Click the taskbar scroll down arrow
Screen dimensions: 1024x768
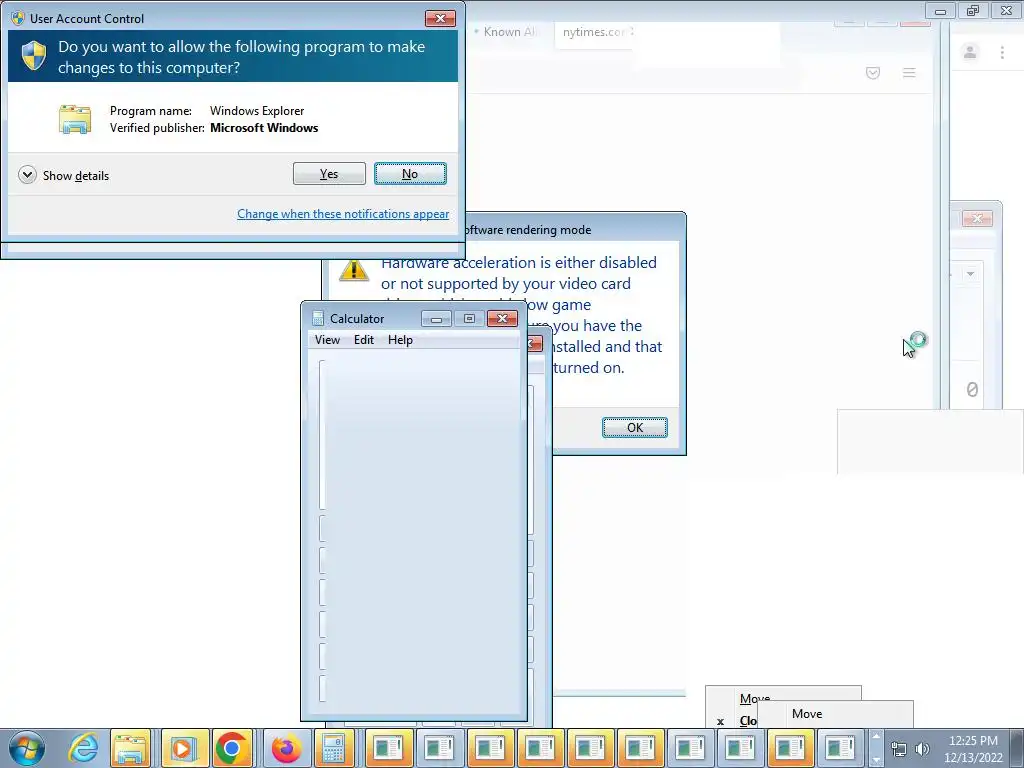pyautogui.click(x=876, y=760)
